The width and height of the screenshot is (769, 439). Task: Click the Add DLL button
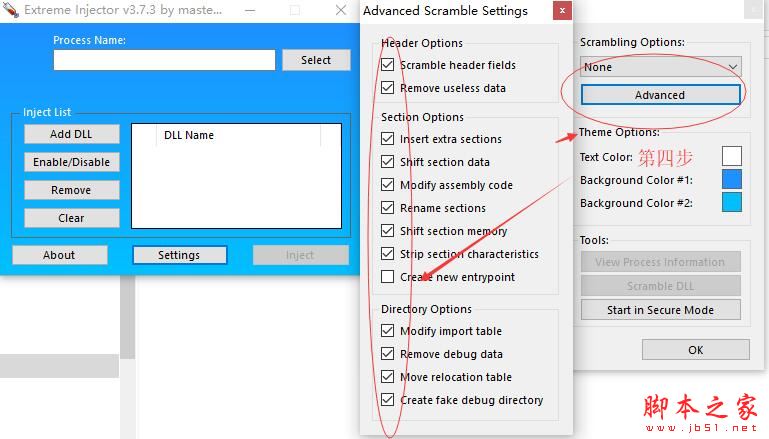pyautogui.click(x=72, y=134)
